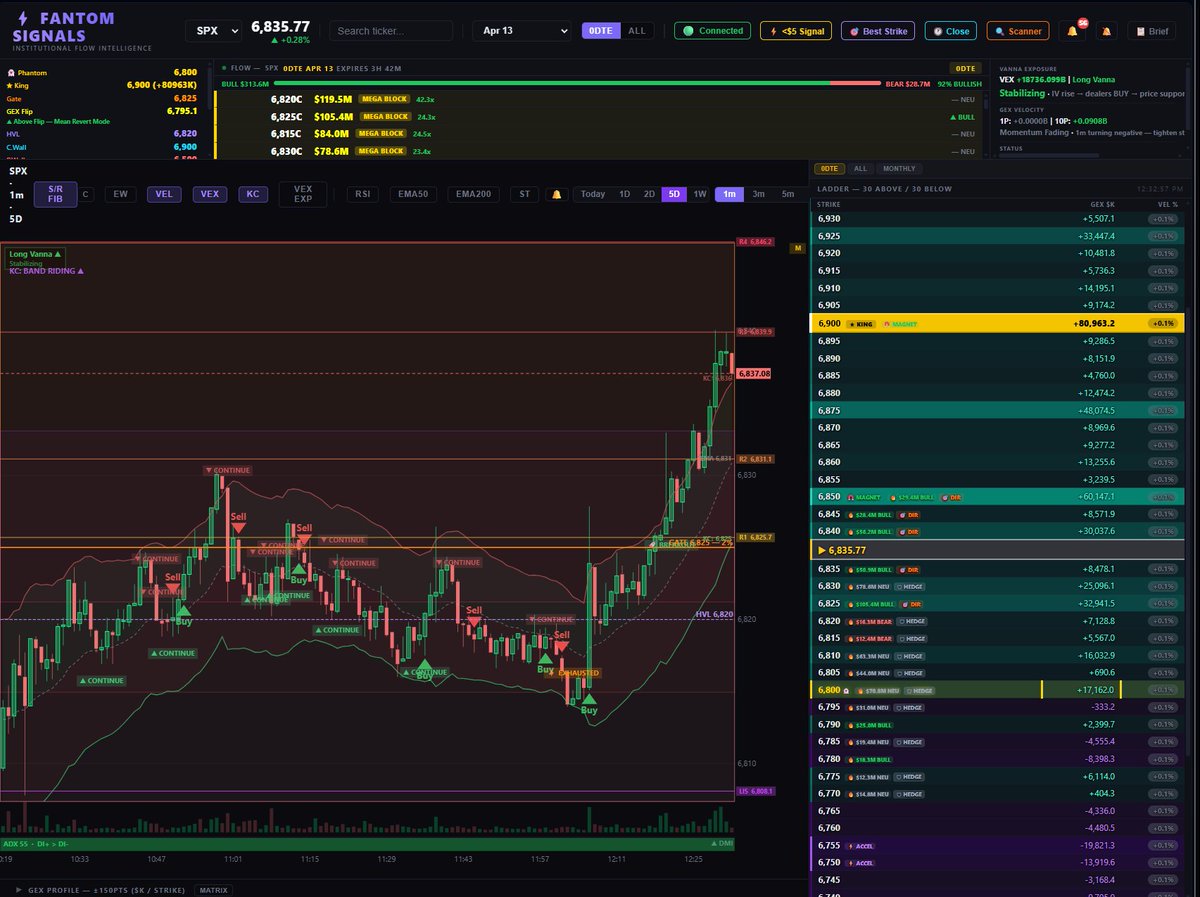The width and height of the screenshot is (1200, 897).
Task: Open the SPX ticker dropdown
Action: pos(214,31)
